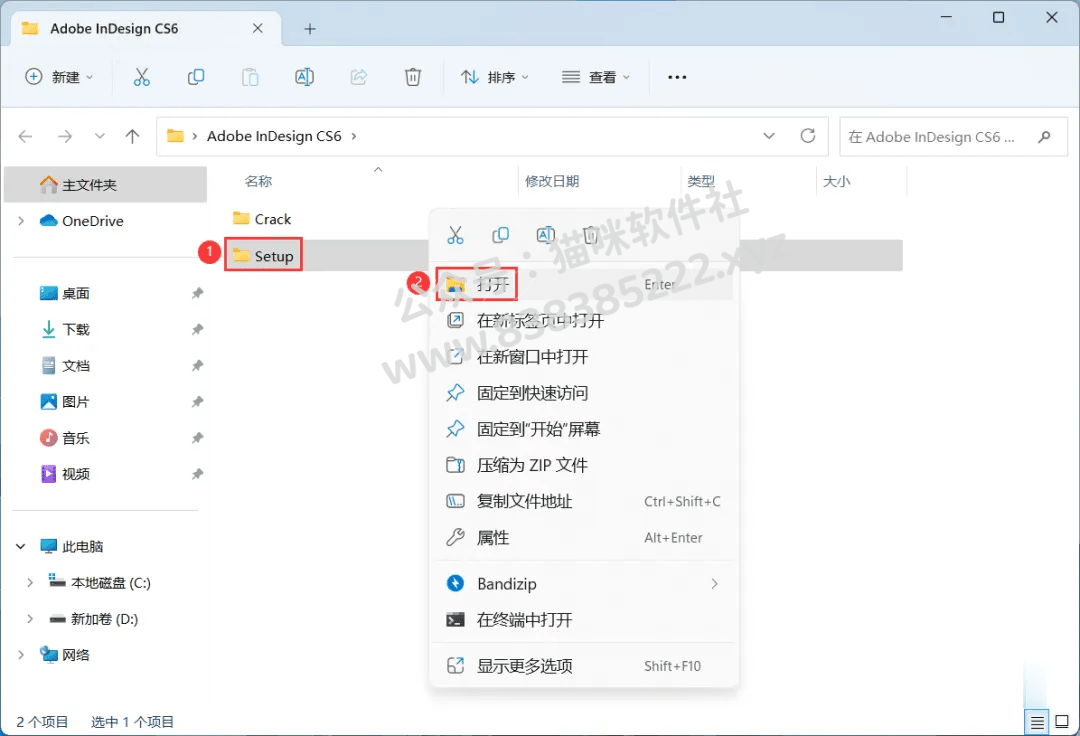The height and width of the screenshot is (736, 1080).
Task: Sort by 类型 column header
Action: click(700, 181)
